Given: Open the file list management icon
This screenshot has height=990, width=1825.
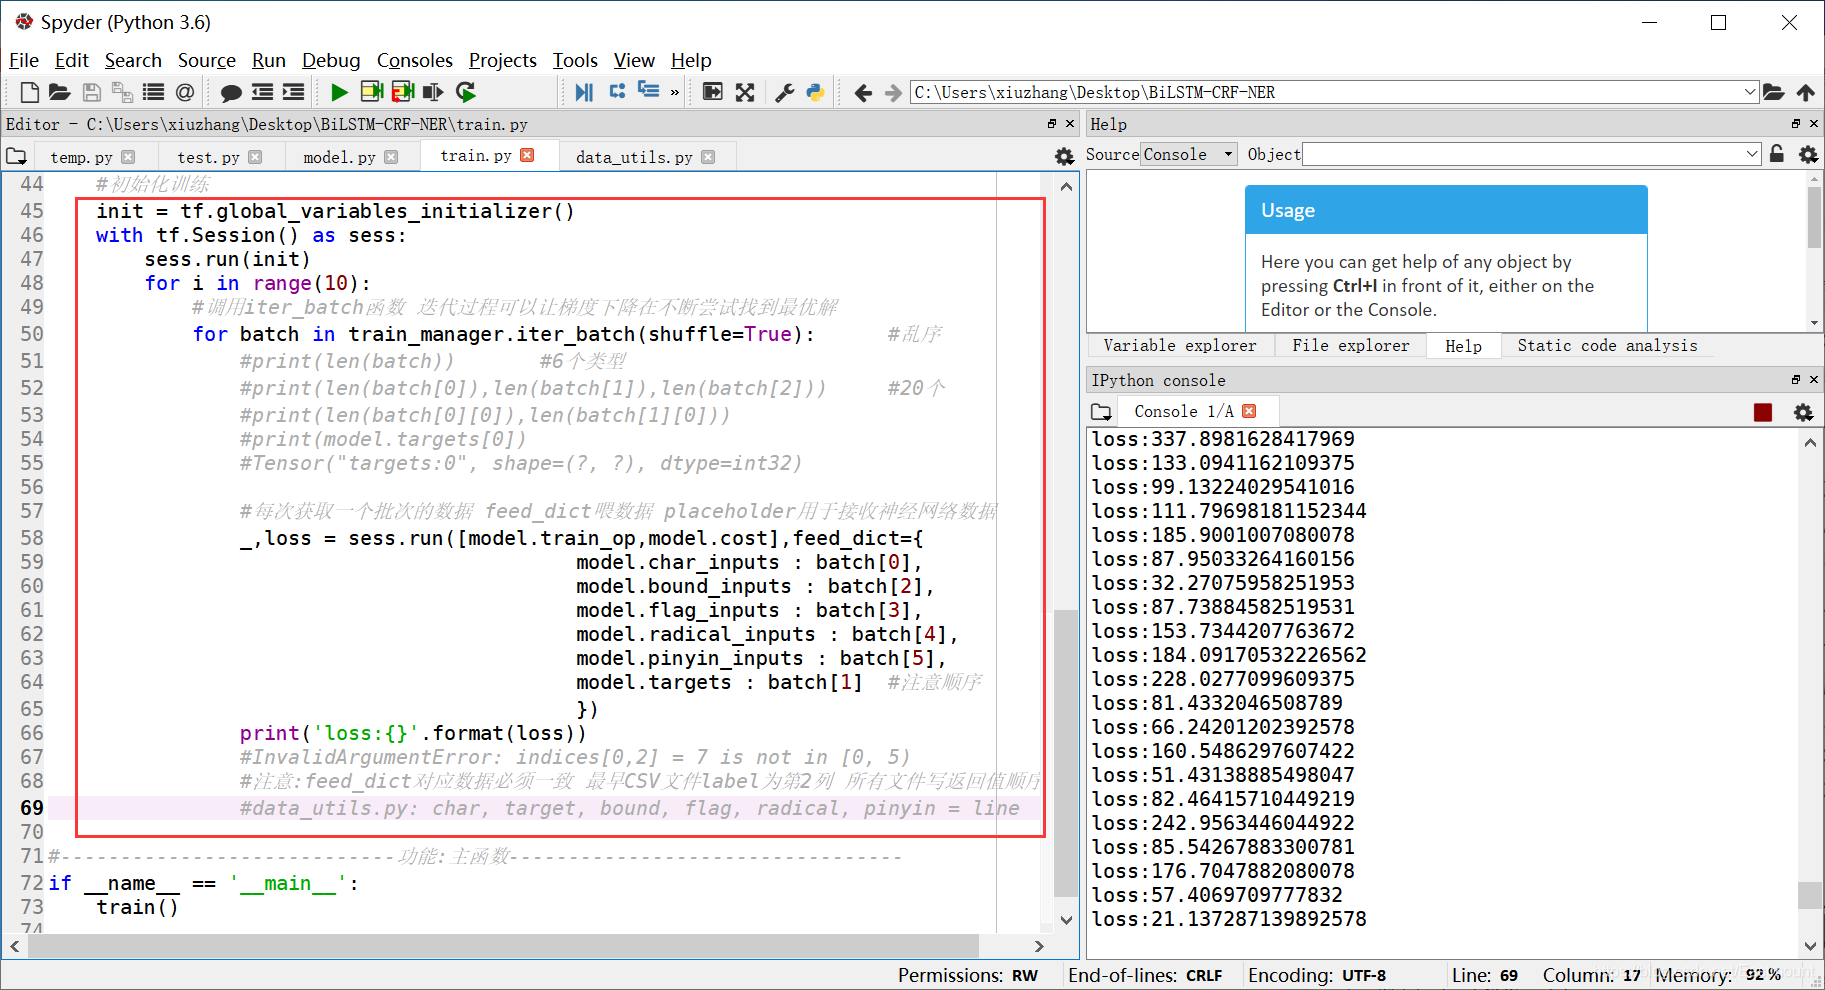Looking at the screenshot, I should tap(153, 92).
